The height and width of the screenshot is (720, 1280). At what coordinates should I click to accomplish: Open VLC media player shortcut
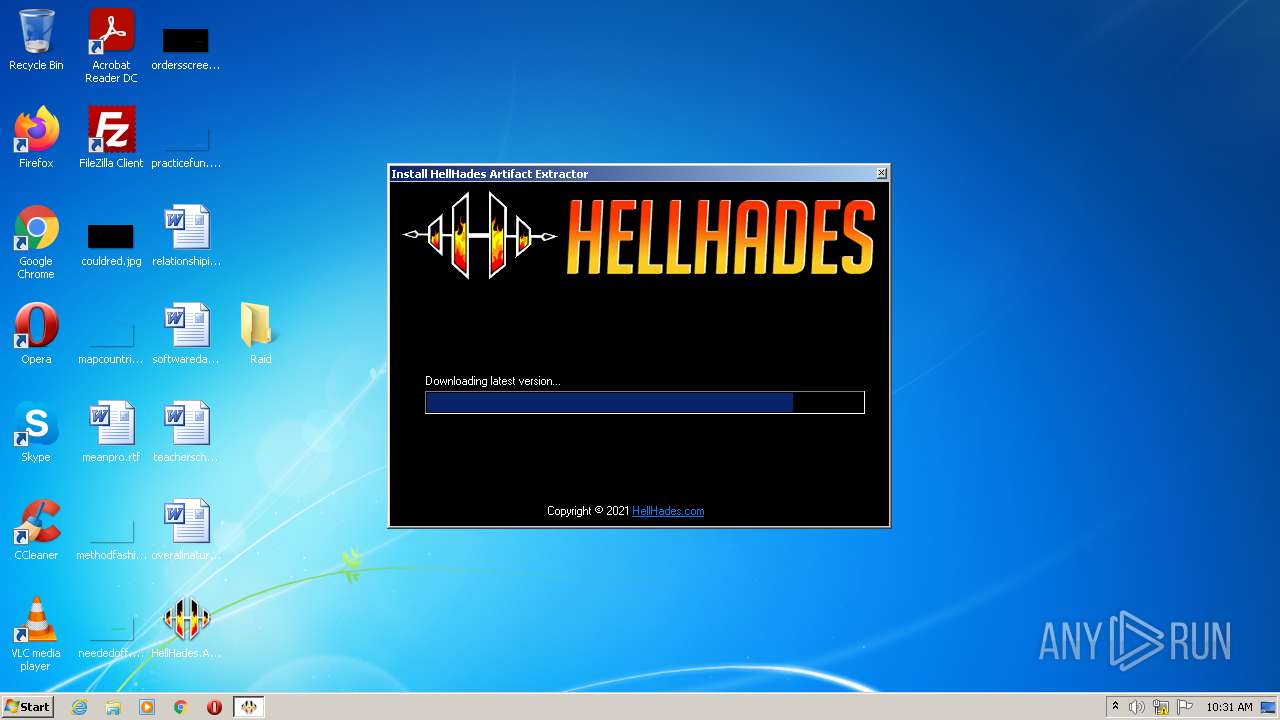(x=36, y=634)
